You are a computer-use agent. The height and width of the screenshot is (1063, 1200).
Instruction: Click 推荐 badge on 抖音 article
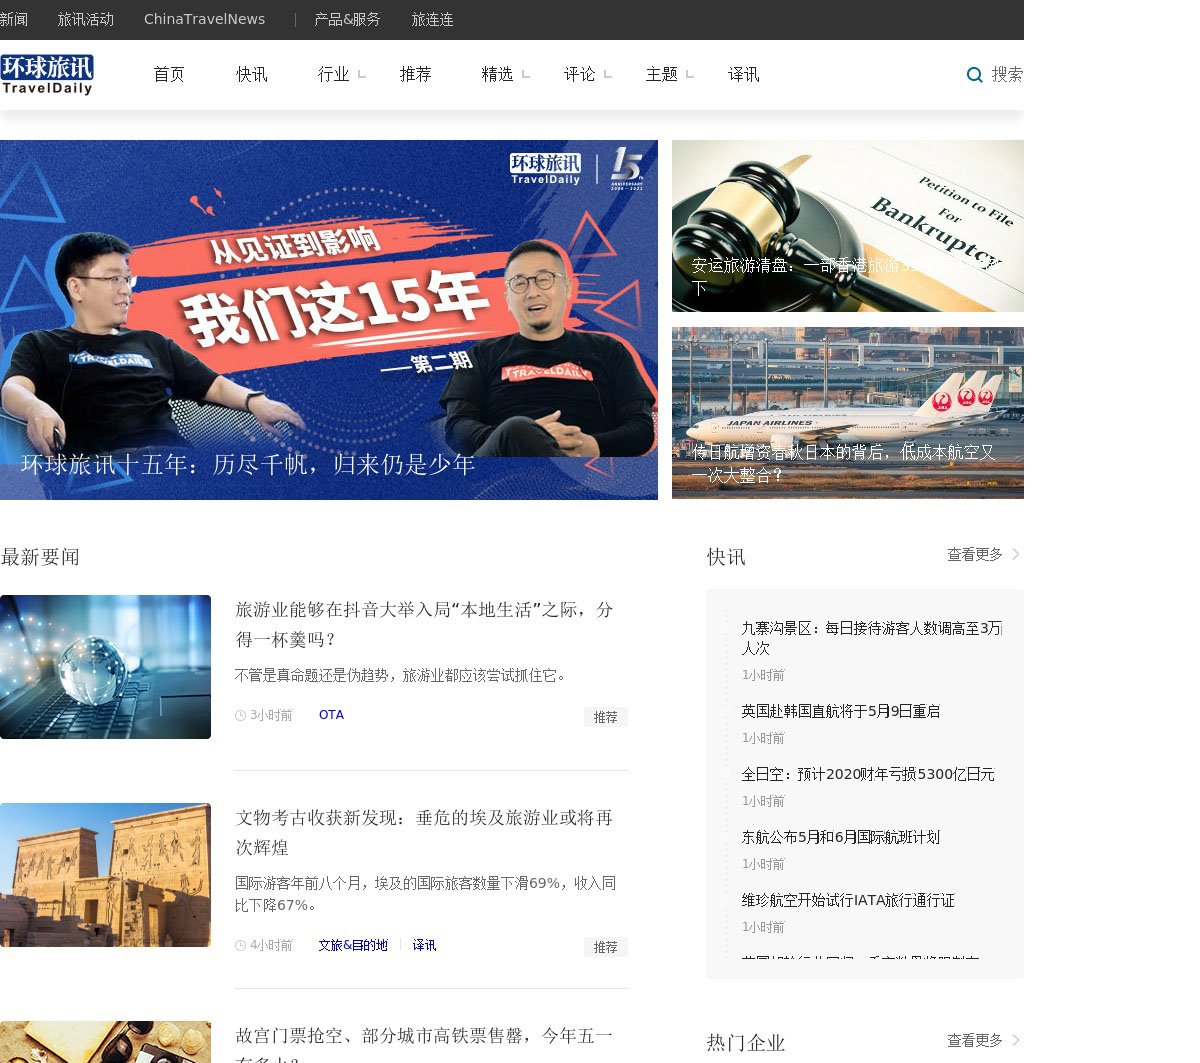click(605, 717)
